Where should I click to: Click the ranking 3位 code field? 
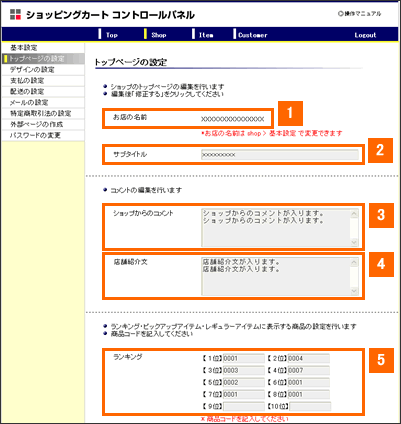[x=244, y=371]
